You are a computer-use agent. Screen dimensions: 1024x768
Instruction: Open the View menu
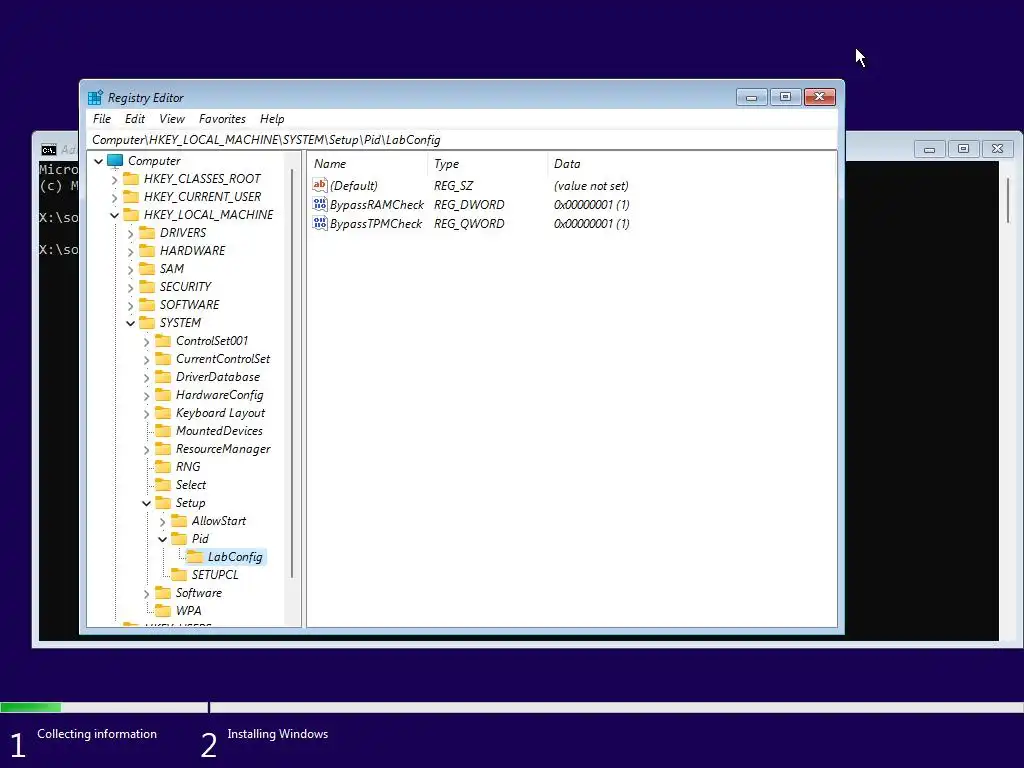172,119
